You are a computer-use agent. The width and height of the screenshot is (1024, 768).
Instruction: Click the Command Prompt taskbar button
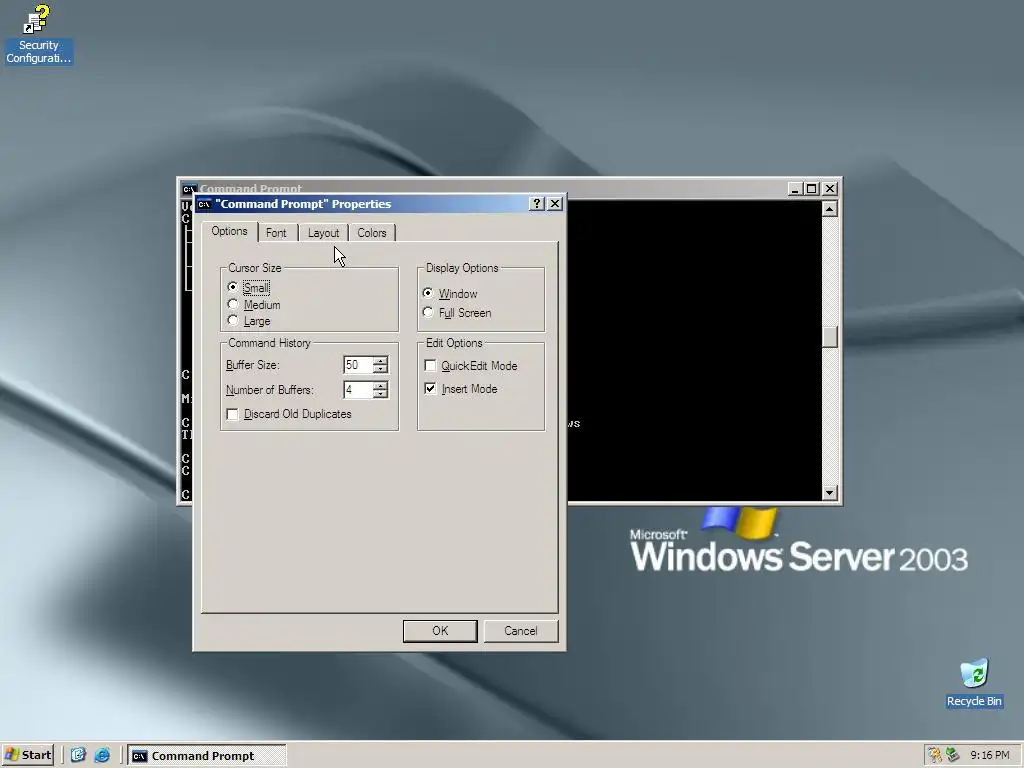(206, 756)
